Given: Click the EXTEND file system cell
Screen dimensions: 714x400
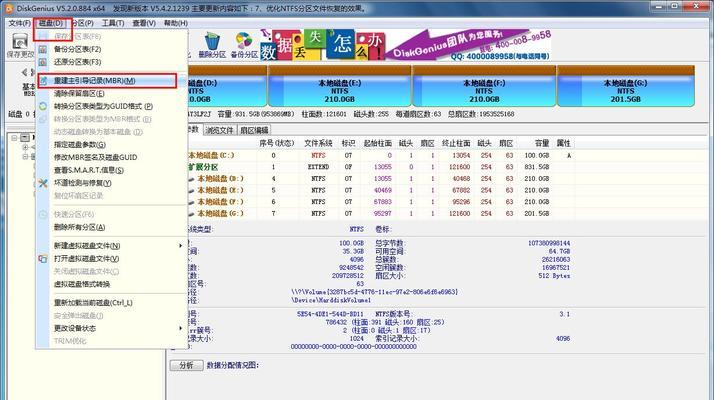Looking at the screenshot, I should [318, 167].
